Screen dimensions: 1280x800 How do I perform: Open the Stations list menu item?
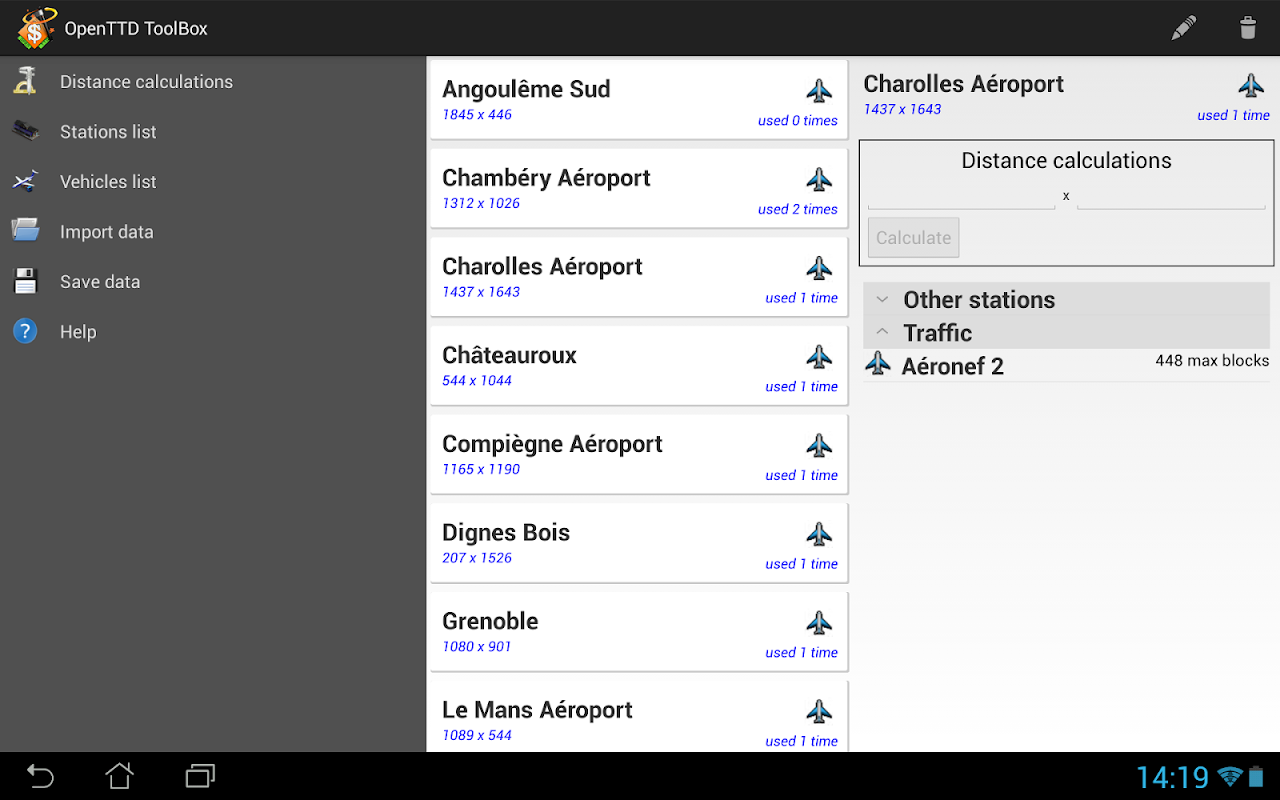(108, 132)
